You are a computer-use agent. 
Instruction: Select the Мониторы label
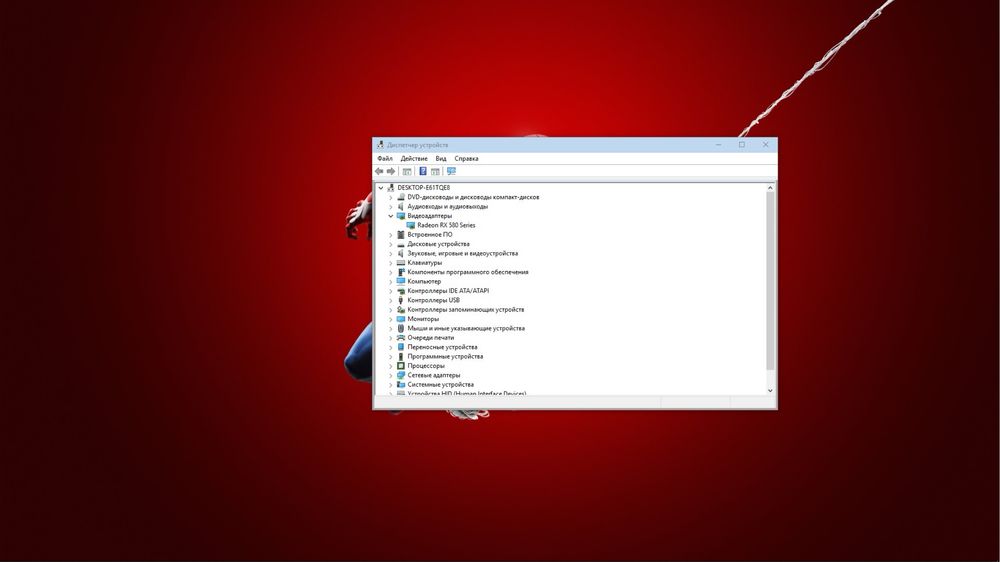click(x=423, y=319)
